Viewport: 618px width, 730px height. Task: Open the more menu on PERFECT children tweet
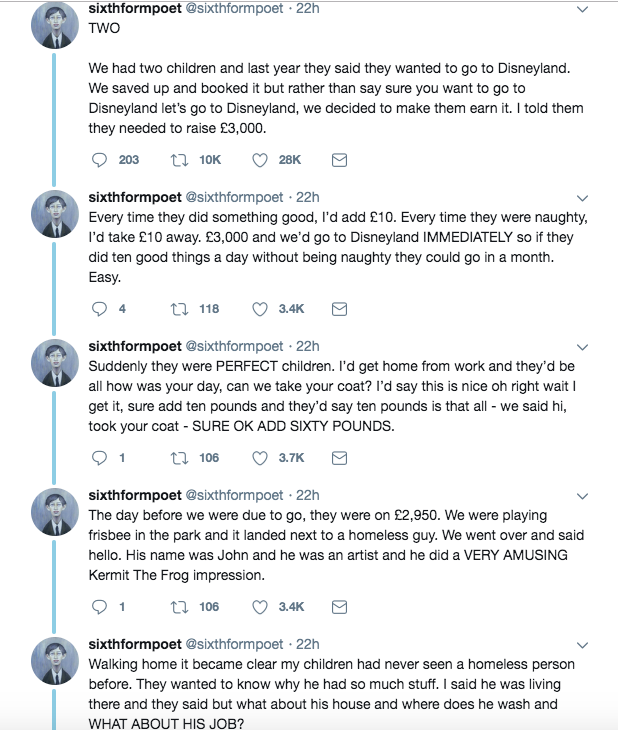tap(582, 347)
